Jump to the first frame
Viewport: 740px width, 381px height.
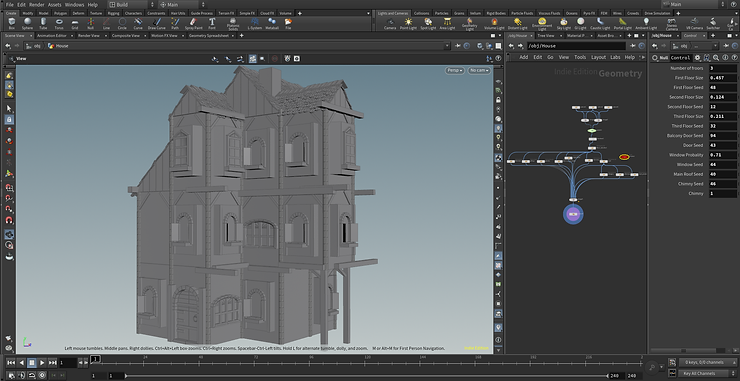click(11, 363)
